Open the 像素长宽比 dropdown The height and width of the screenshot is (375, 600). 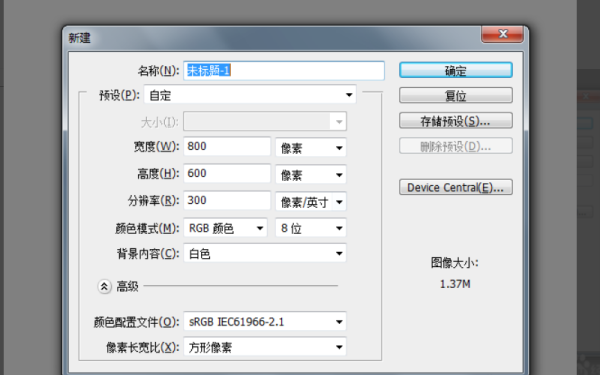tap(265, 347)
